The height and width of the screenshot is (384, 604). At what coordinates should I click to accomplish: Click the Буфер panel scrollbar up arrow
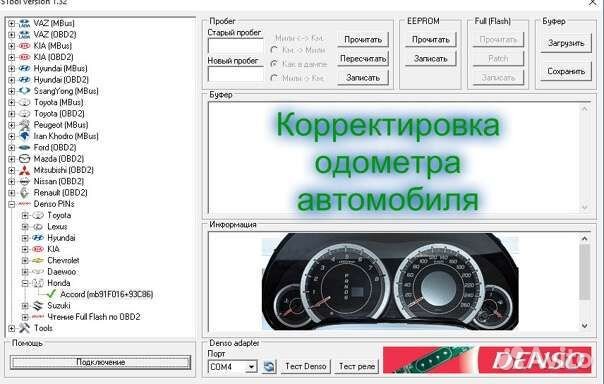point(584,109)
